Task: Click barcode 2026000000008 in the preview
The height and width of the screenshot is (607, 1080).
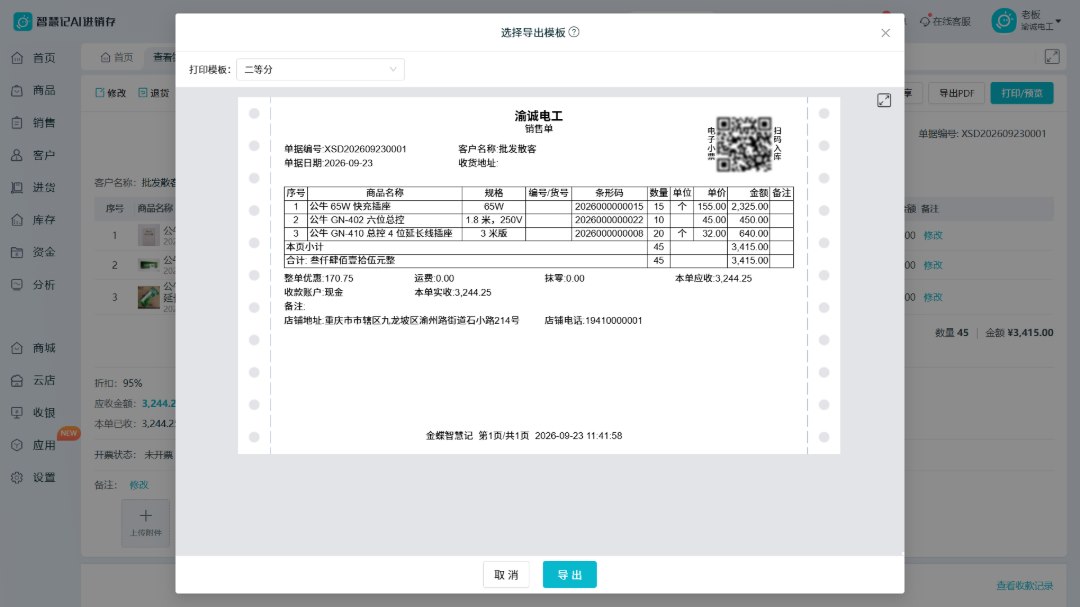Action: pos(609,234)
